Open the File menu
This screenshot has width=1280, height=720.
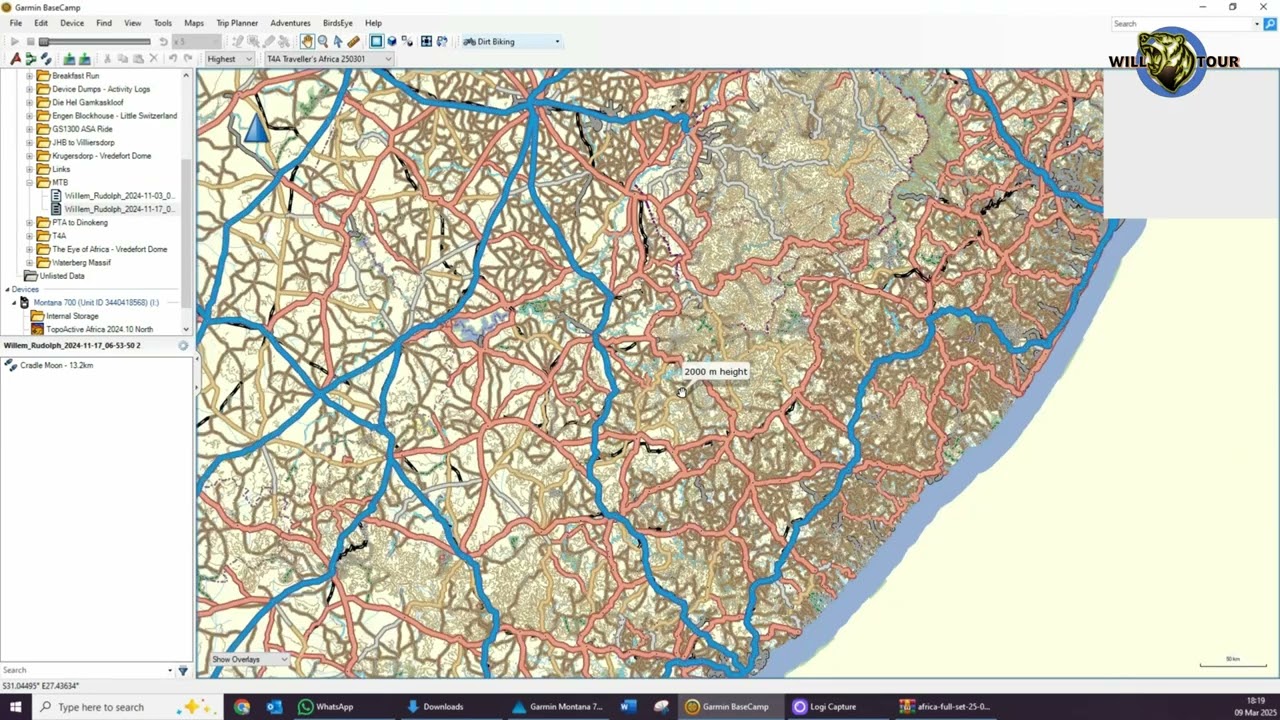(x=16, y=23)
